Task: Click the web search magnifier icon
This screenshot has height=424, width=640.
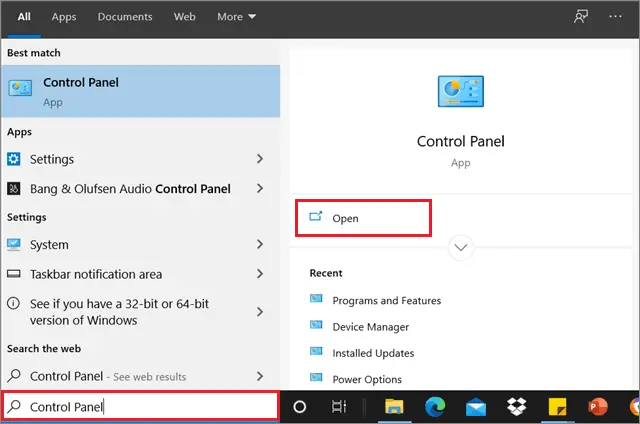Action: pyautogui.click(x=14, y=375)
